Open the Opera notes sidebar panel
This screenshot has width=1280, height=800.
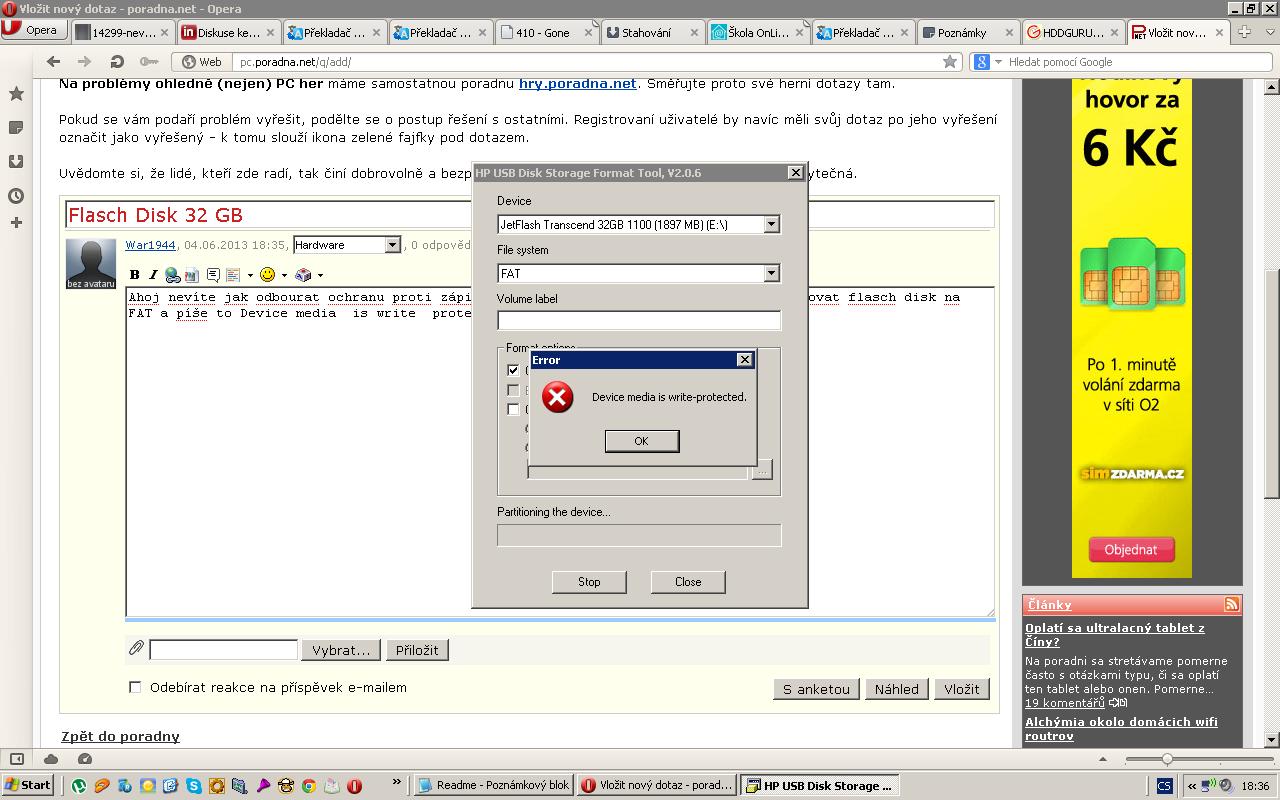16,127
